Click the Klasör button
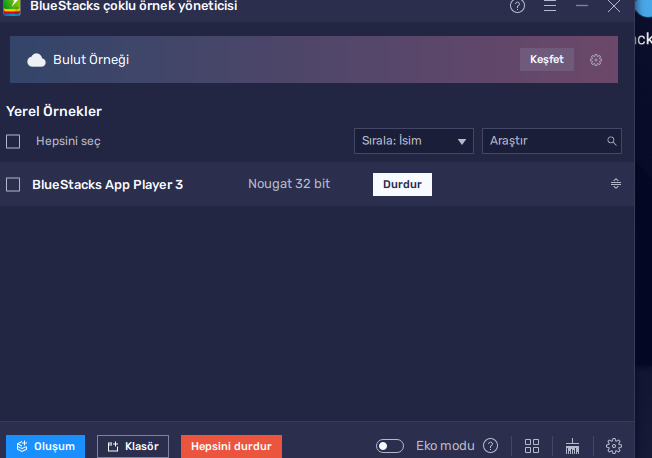 [133, 446]
